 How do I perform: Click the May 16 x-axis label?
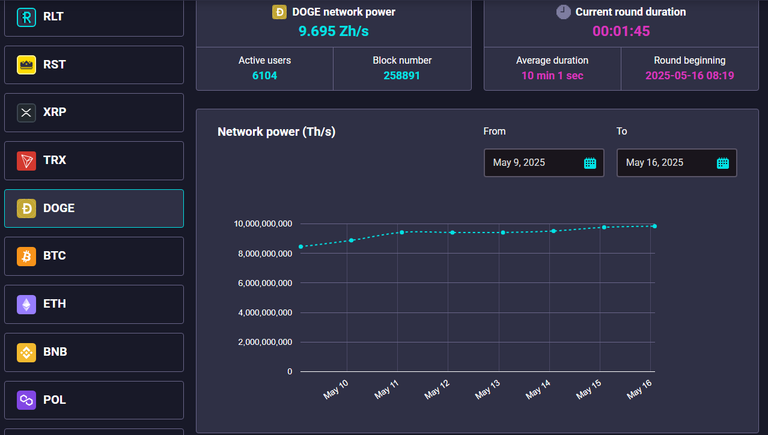click(640, 389)
